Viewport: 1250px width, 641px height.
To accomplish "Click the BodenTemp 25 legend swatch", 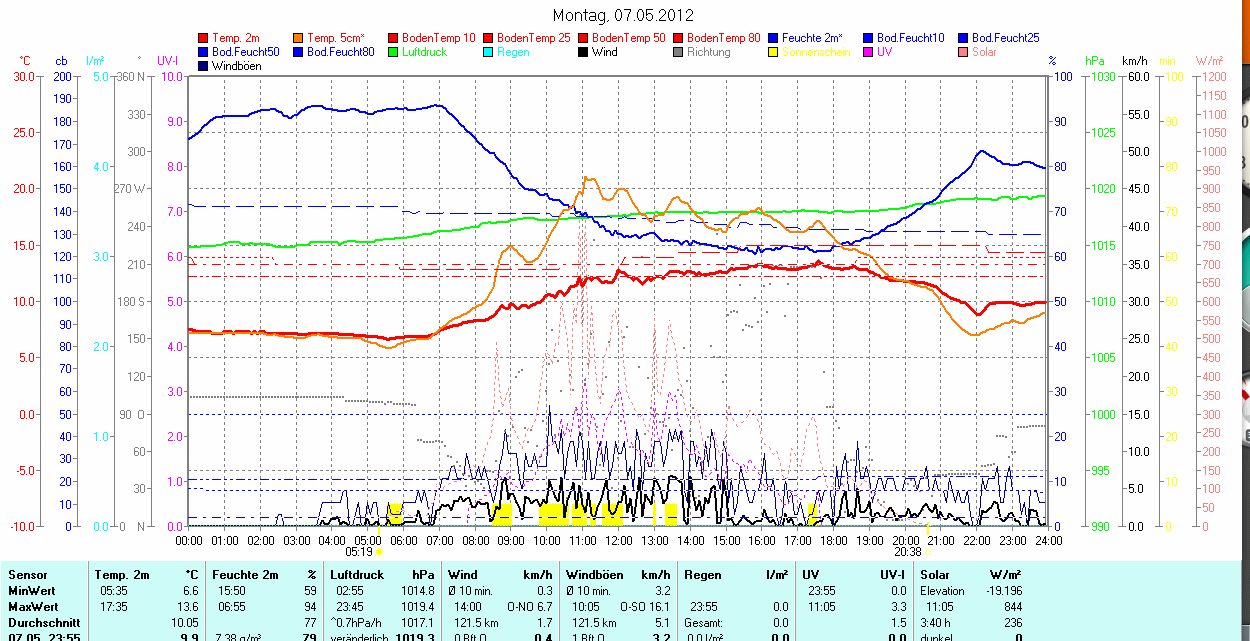I will [x=488, y=38].
